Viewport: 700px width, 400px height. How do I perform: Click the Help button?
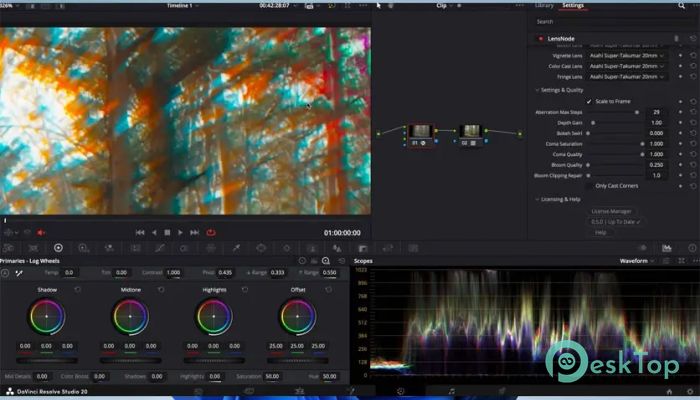click(x=600, y=233)
